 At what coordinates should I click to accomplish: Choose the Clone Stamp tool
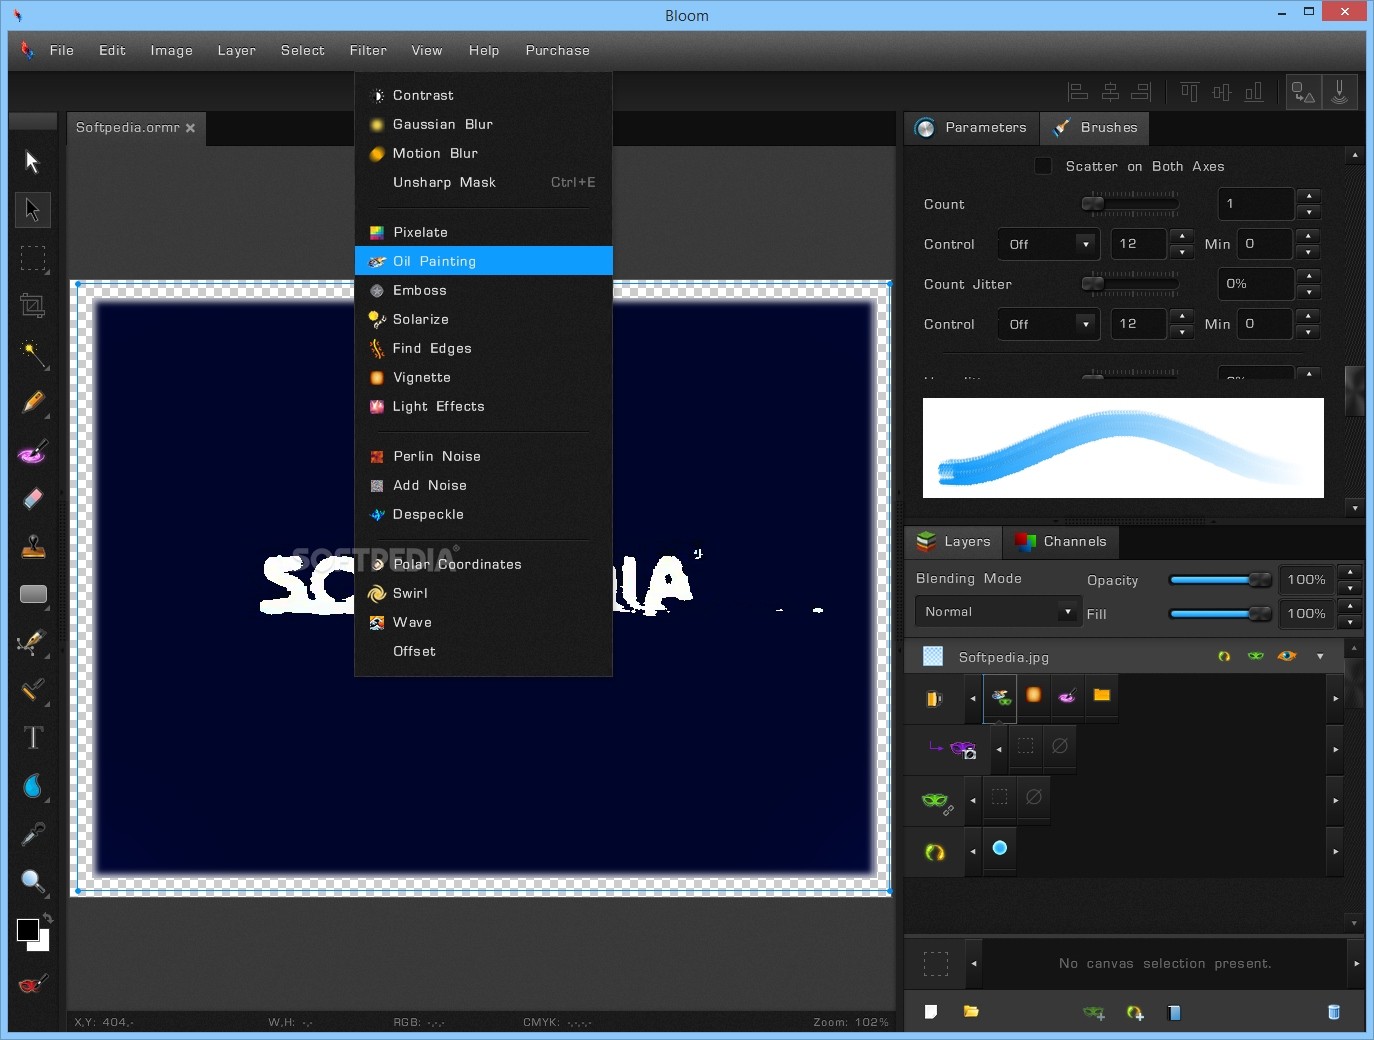pyautogui.click(x=33, y=546)
